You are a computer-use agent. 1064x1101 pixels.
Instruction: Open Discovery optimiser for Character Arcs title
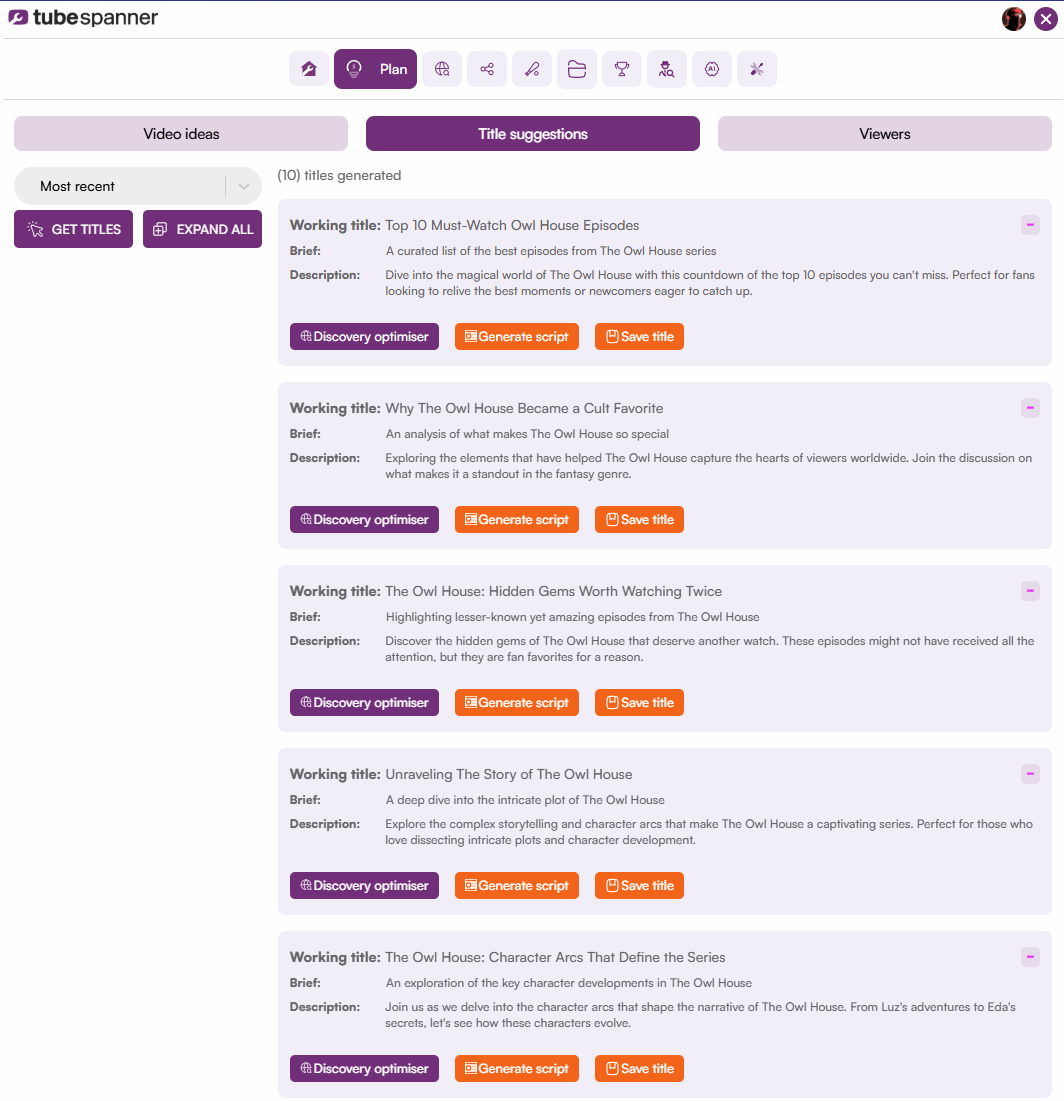(364, 1069)
